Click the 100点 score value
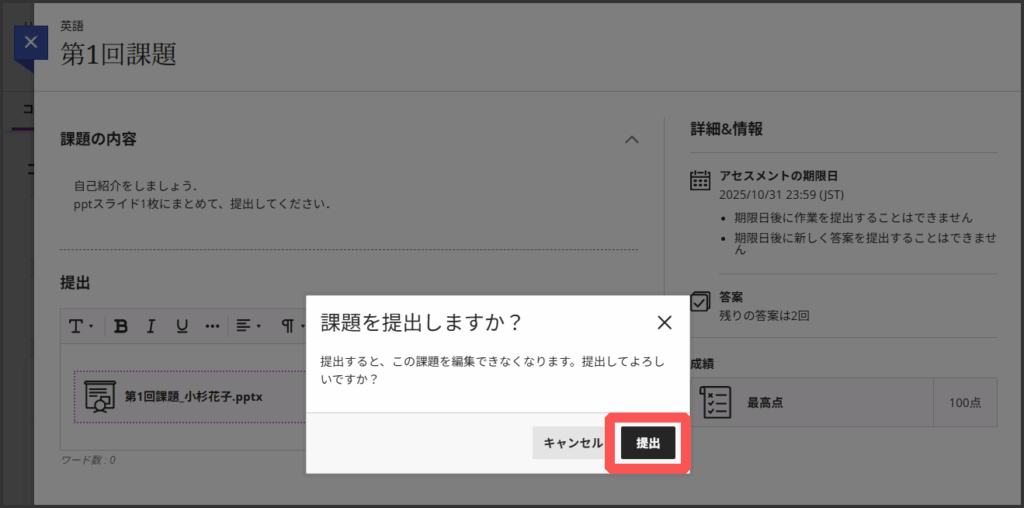 (964, 402)
